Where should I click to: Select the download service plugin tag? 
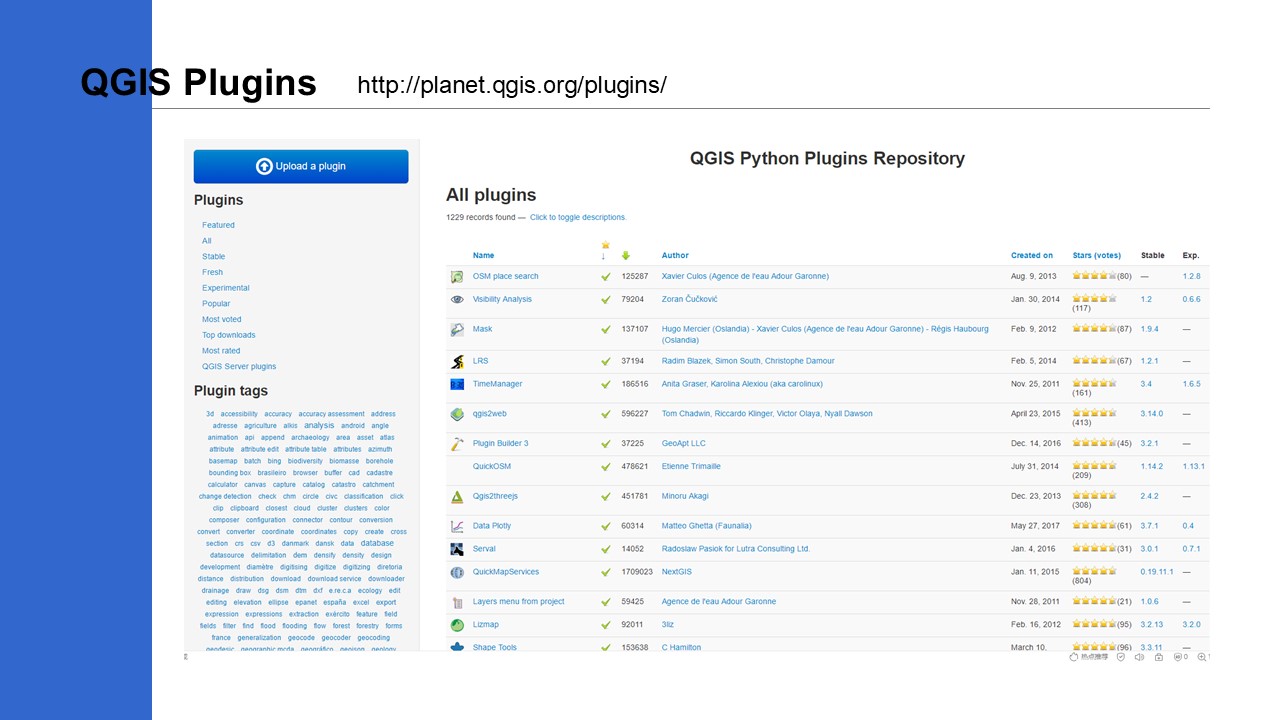(334, 579)
